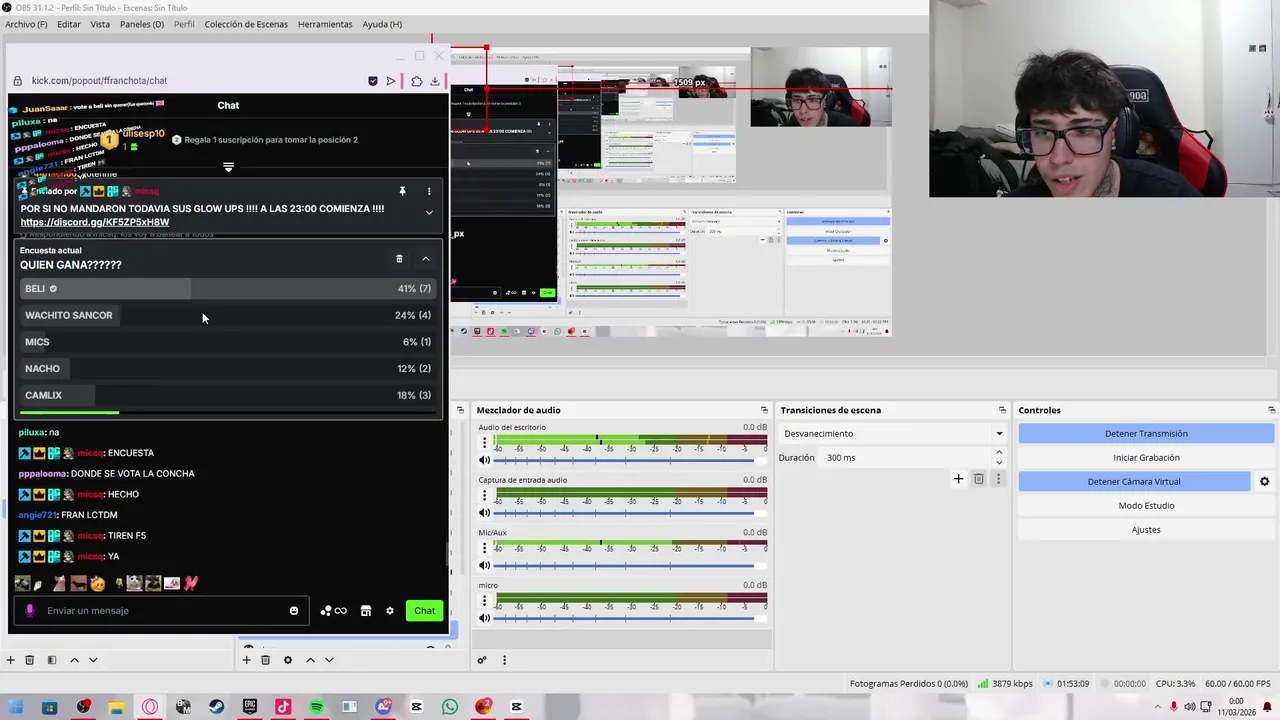The image size is (1280, 720).
Task: Move the selected source down
Action: 329,660
